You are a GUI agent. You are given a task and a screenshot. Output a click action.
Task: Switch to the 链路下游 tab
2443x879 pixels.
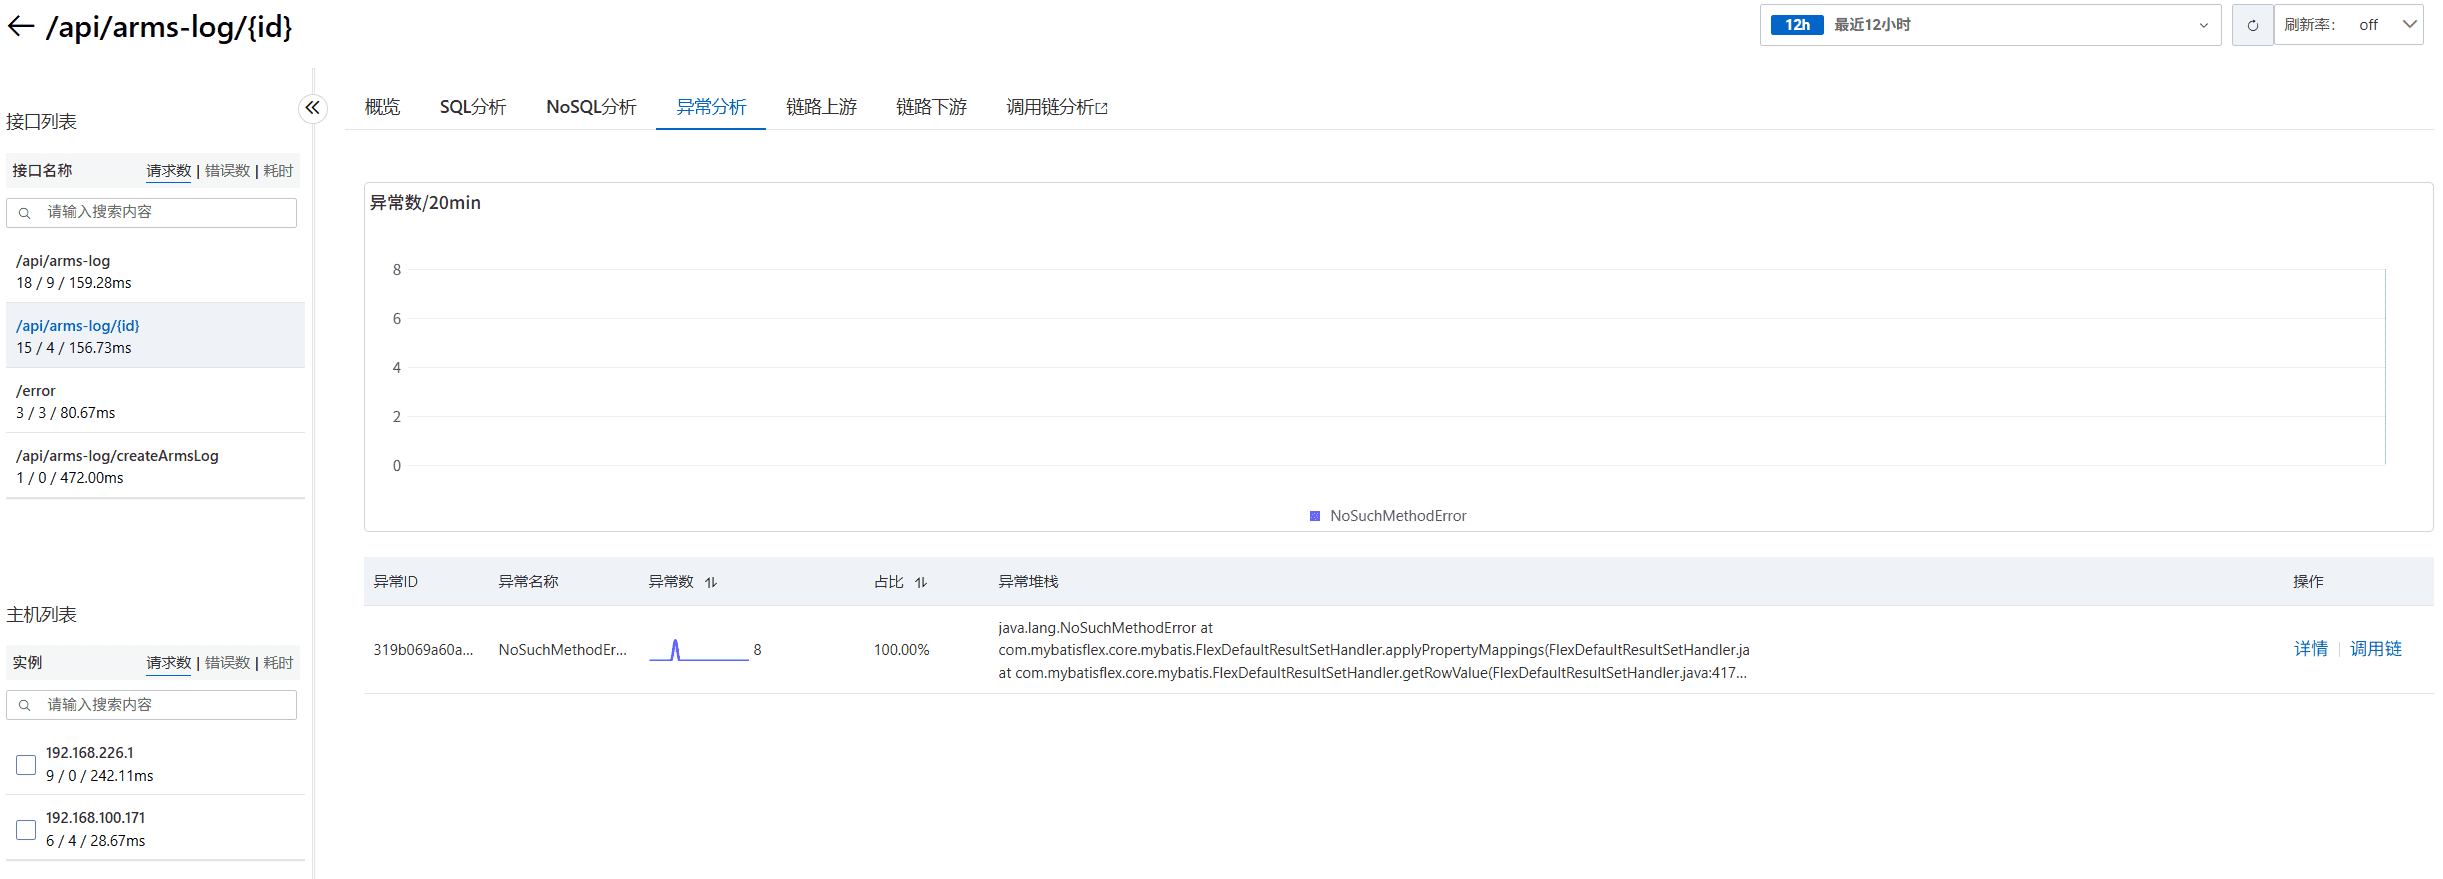[x=931, y=107]
